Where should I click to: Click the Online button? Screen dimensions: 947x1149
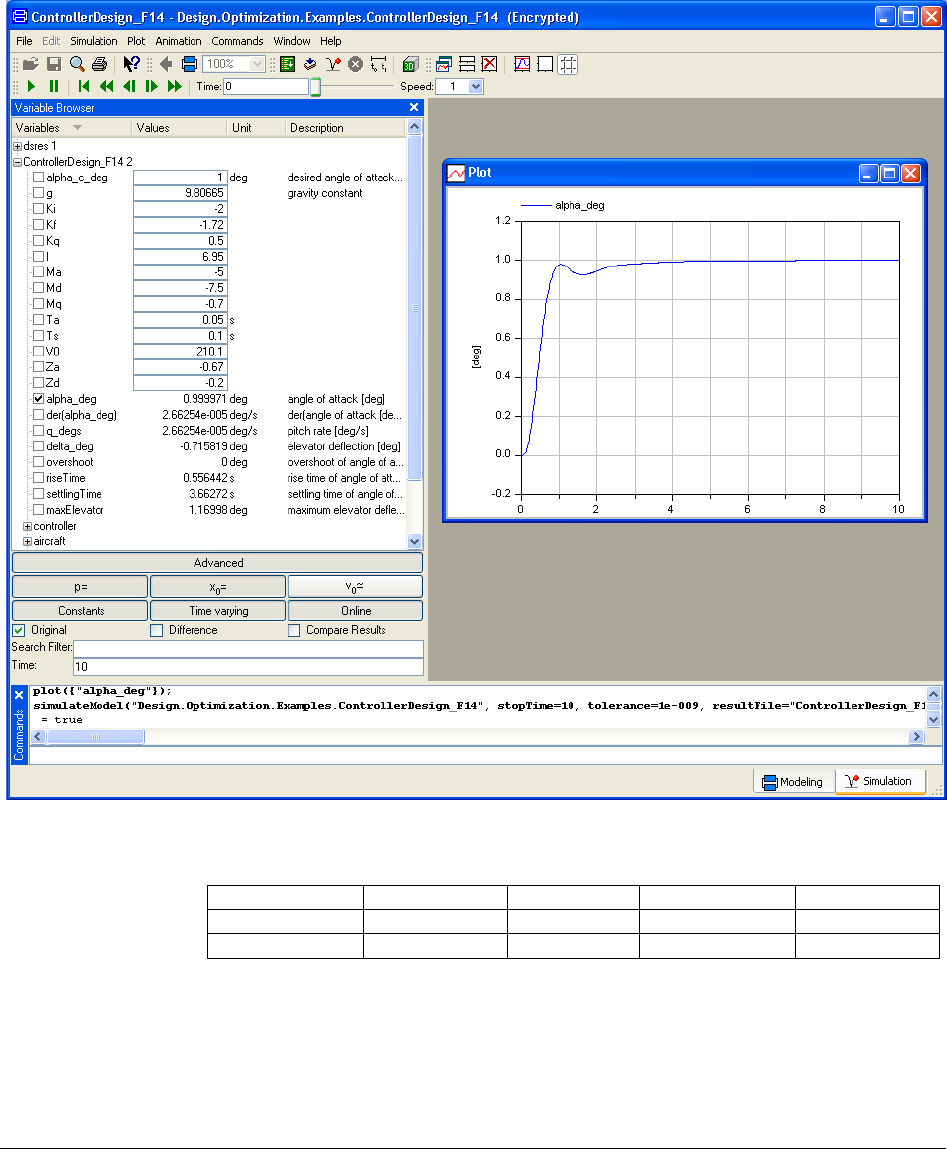[355, 611]
